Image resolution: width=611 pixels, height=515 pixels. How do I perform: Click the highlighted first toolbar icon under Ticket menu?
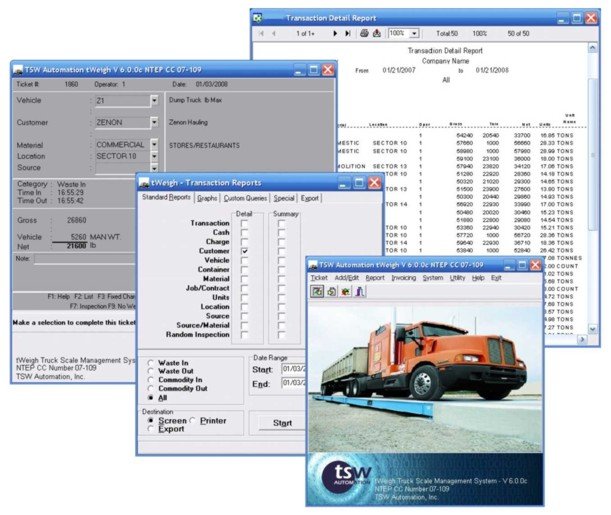317,291
